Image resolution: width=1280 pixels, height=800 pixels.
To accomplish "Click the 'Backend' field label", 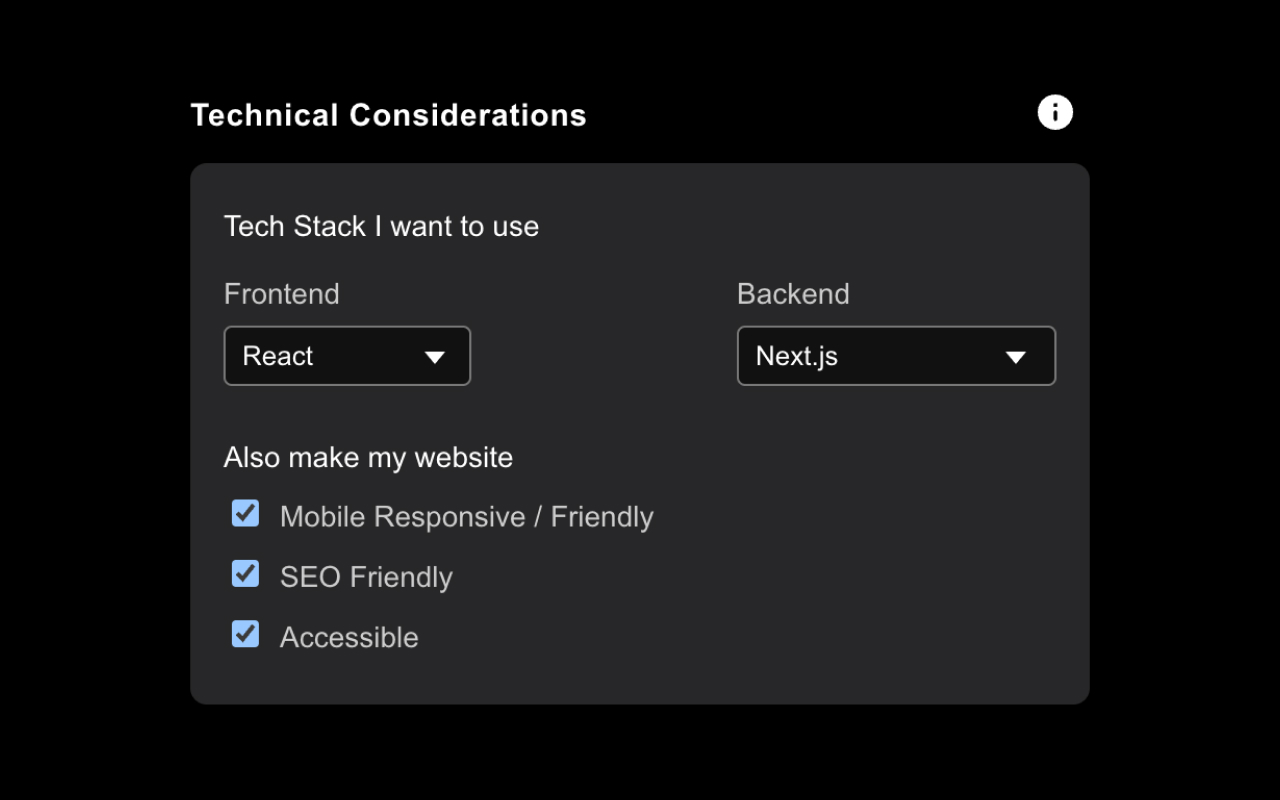I will click(x=793, y=294).
